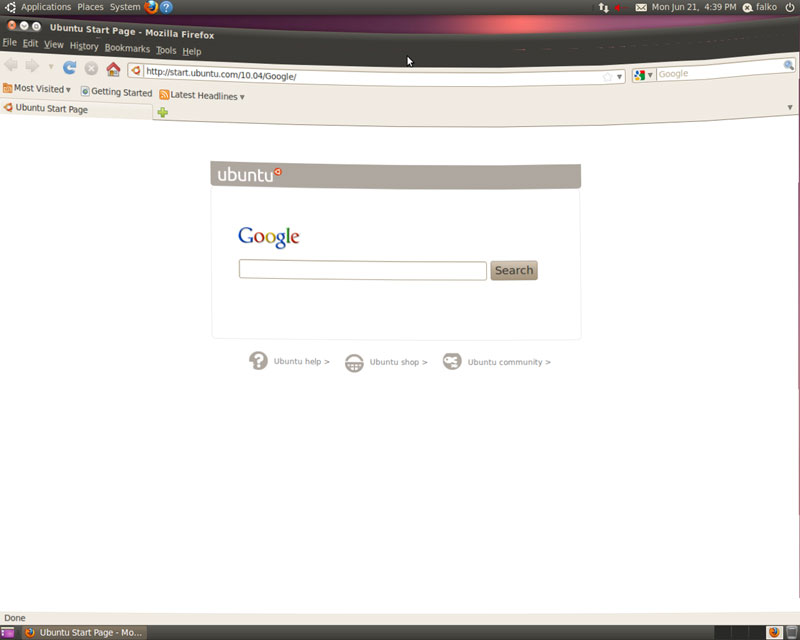Open the Ubuntu shop link

pos(398,362)
